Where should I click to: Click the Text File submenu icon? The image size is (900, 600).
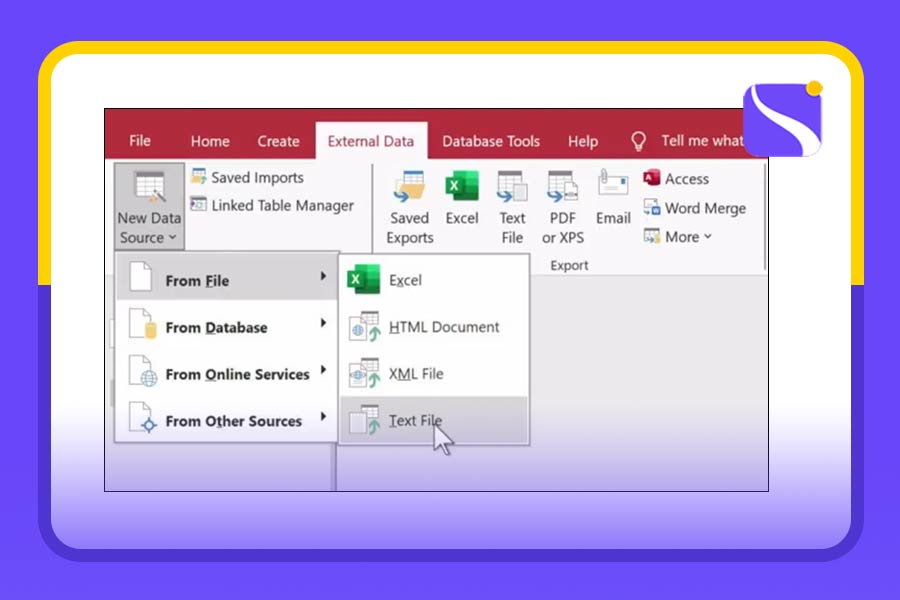coord(364,419)
